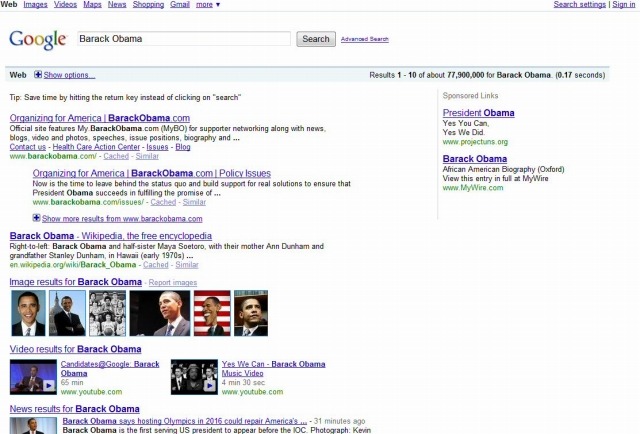Screen dimensions: 640x434
Task: Open Similar link for barackobama.com/issues/
Action: tap(194, 202)
